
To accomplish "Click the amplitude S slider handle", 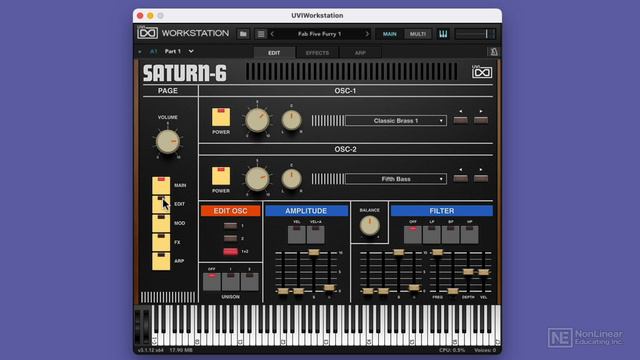I will [x=313, y=252].
